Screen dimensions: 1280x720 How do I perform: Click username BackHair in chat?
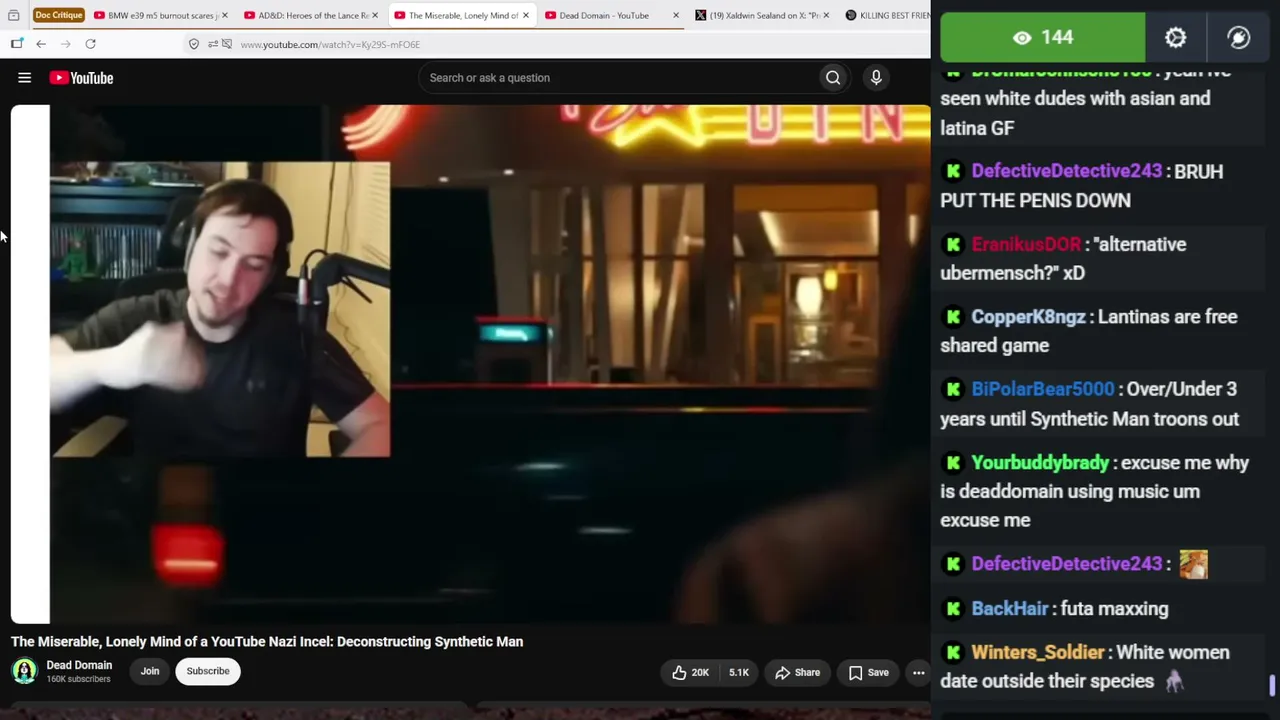tap(1010, 608)
